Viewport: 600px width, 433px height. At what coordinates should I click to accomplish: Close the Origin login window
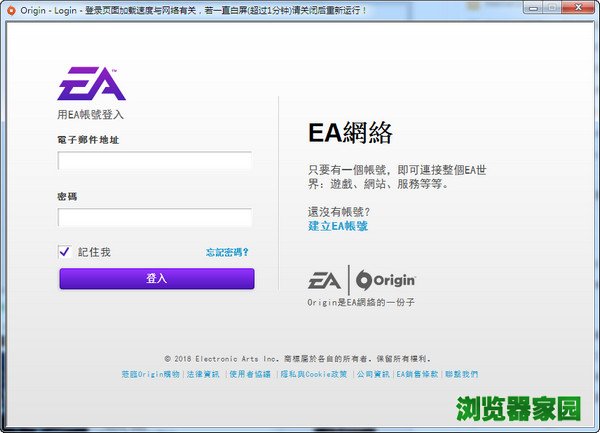(582, 9)
